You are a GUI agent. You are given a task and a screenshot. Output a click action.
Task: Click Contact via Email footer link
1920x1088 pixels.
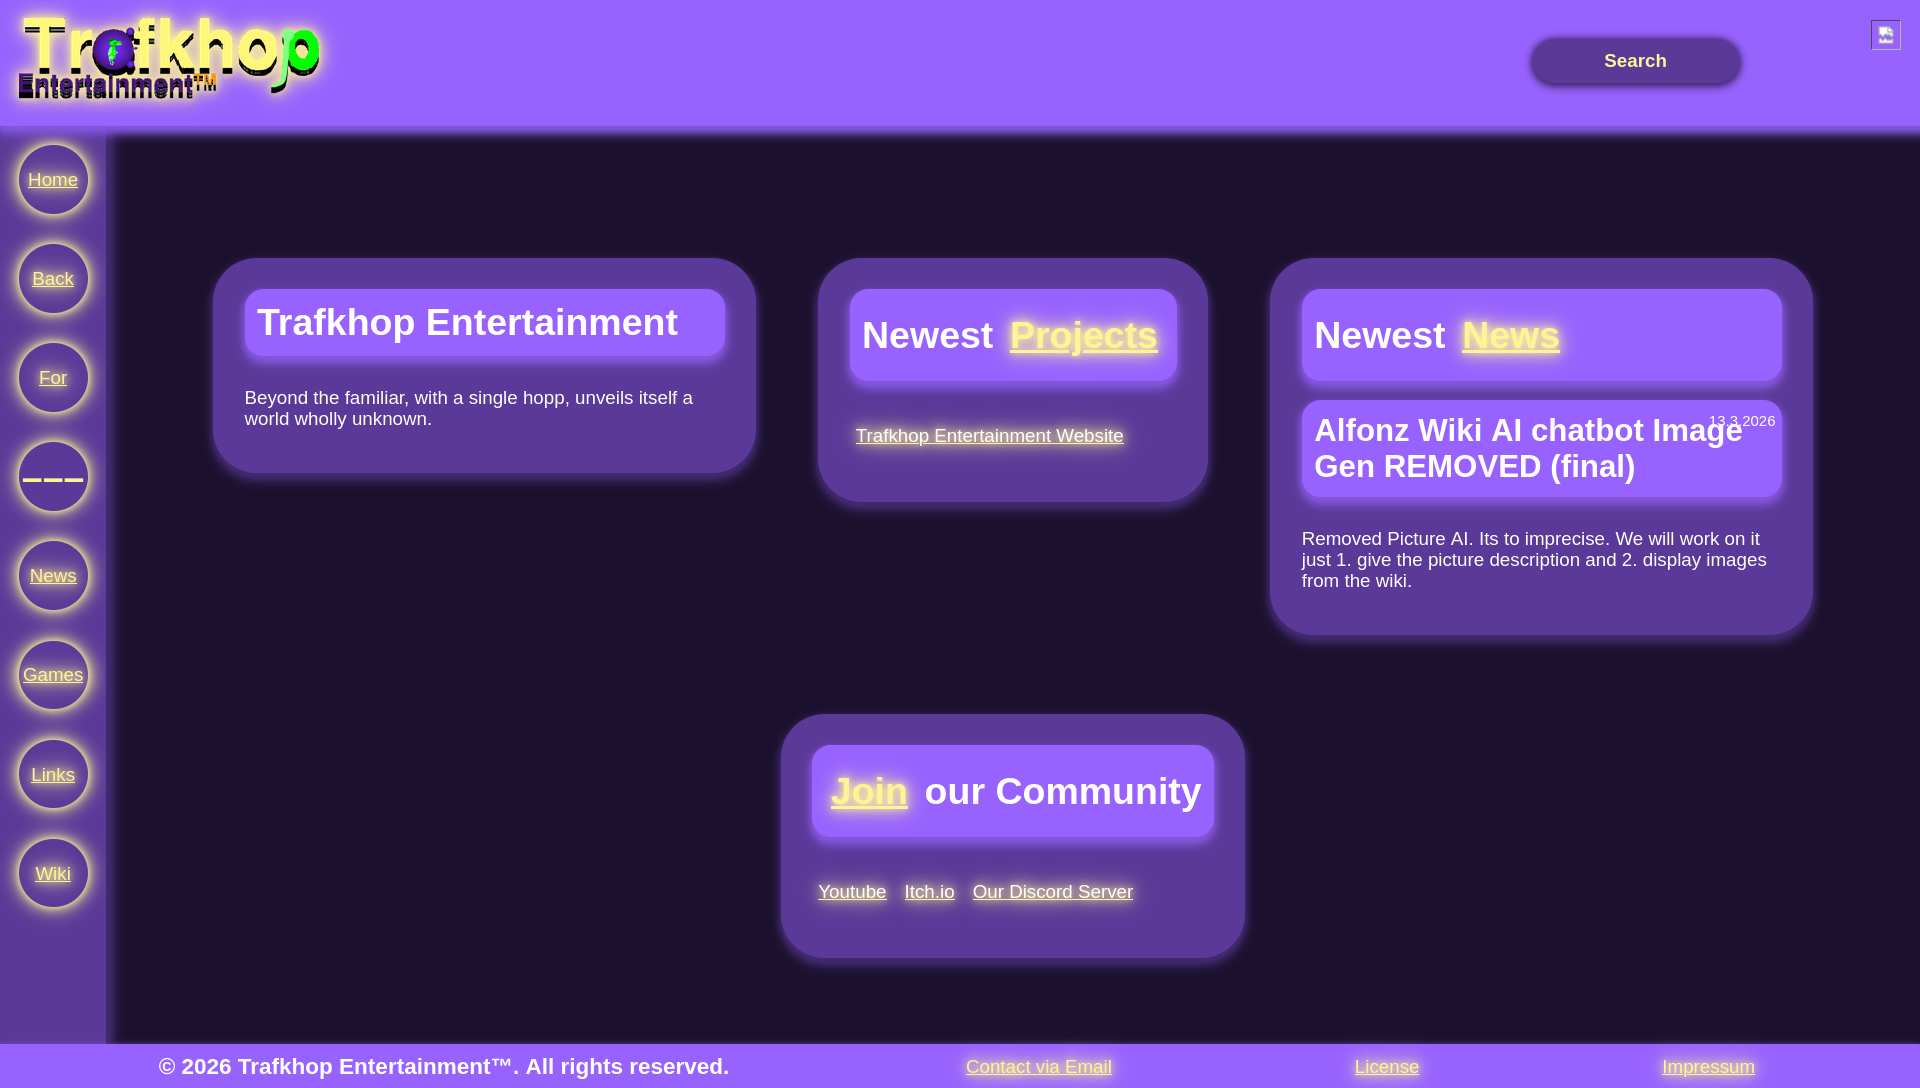(x=1038, y=1067)
